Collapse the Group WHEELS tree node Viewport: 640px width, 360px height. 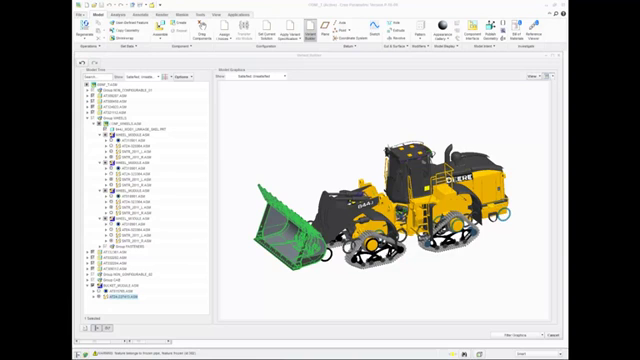87,118
